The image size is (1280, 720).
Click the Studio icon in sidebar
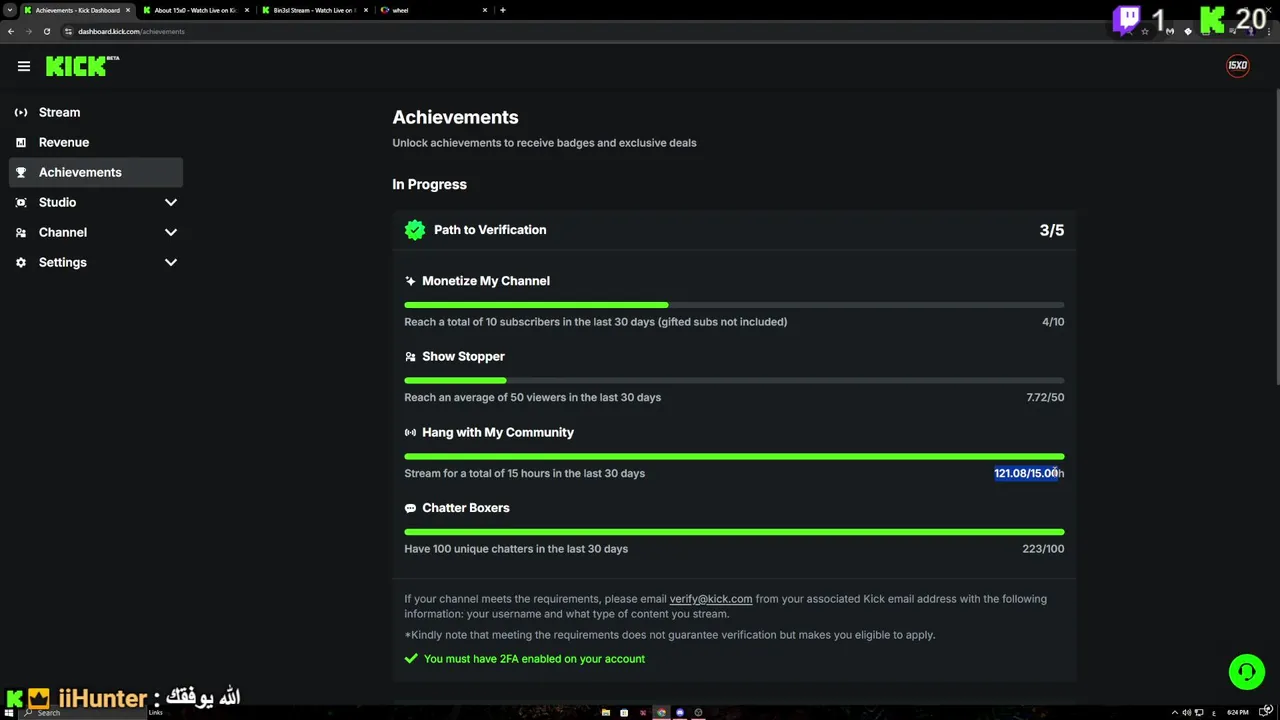[21, 203]
